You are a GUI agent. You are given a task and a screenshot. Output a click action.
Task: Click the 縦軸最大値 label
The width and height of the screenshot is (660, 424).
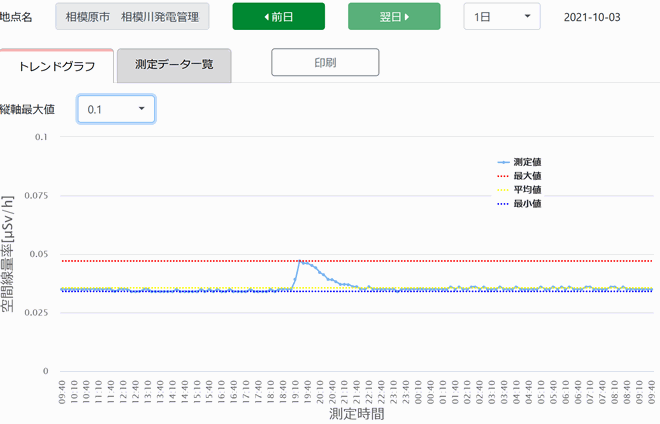point(27,109)
